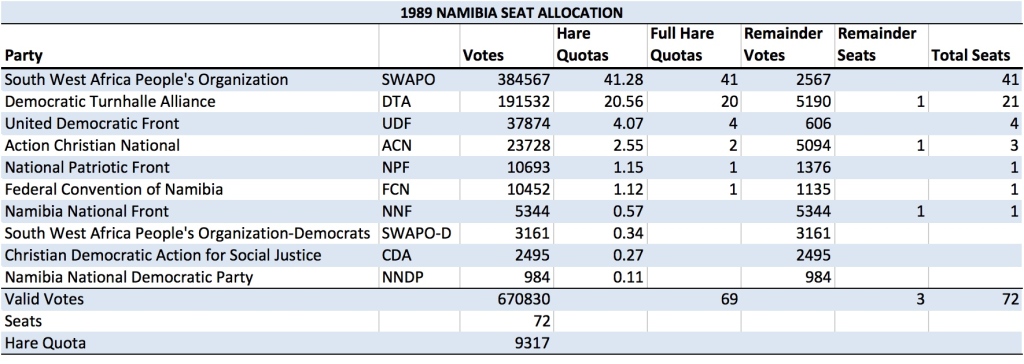Image resolution: width=1024 pixels, height=364 pixels.
Task: Click the National Patriotic Front party name
Action: click(x=87, y=167)
